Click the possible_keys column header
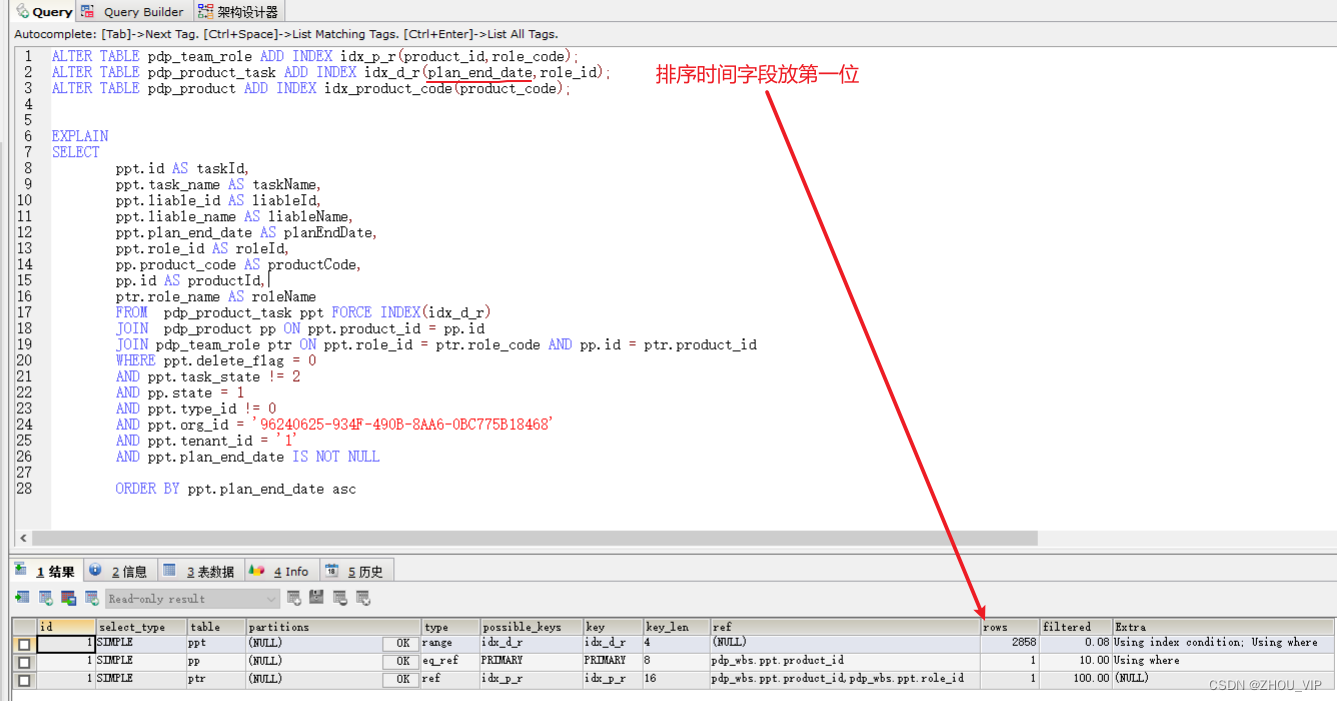Screen dimensions: 1337x701 (532, 627)
